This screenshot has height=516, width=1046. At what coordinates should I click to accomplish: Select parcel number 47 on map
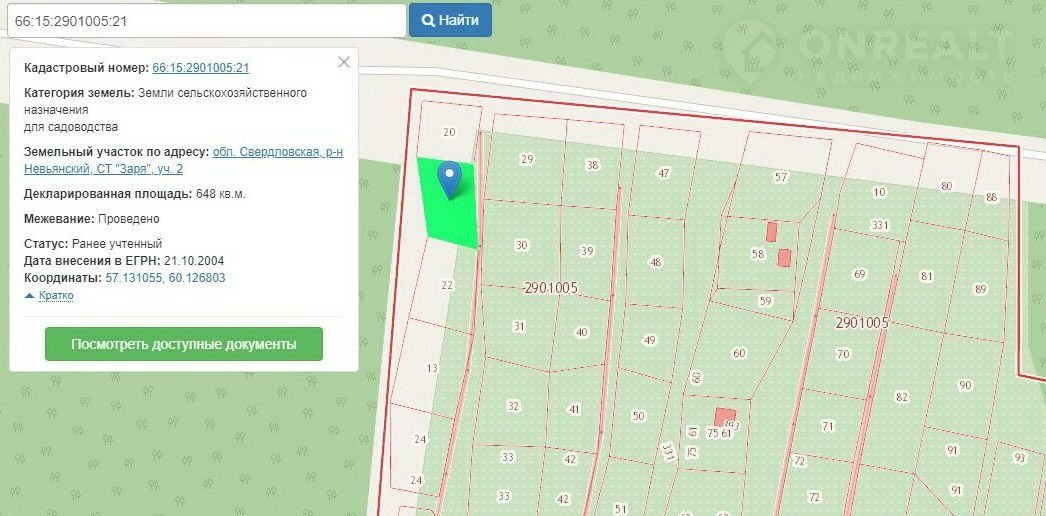663,174
